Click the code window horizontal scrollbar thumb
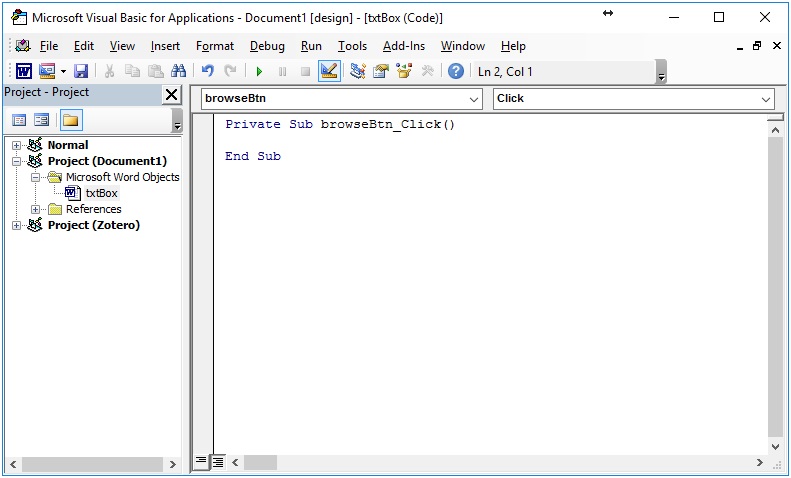 tap(260, 462)
